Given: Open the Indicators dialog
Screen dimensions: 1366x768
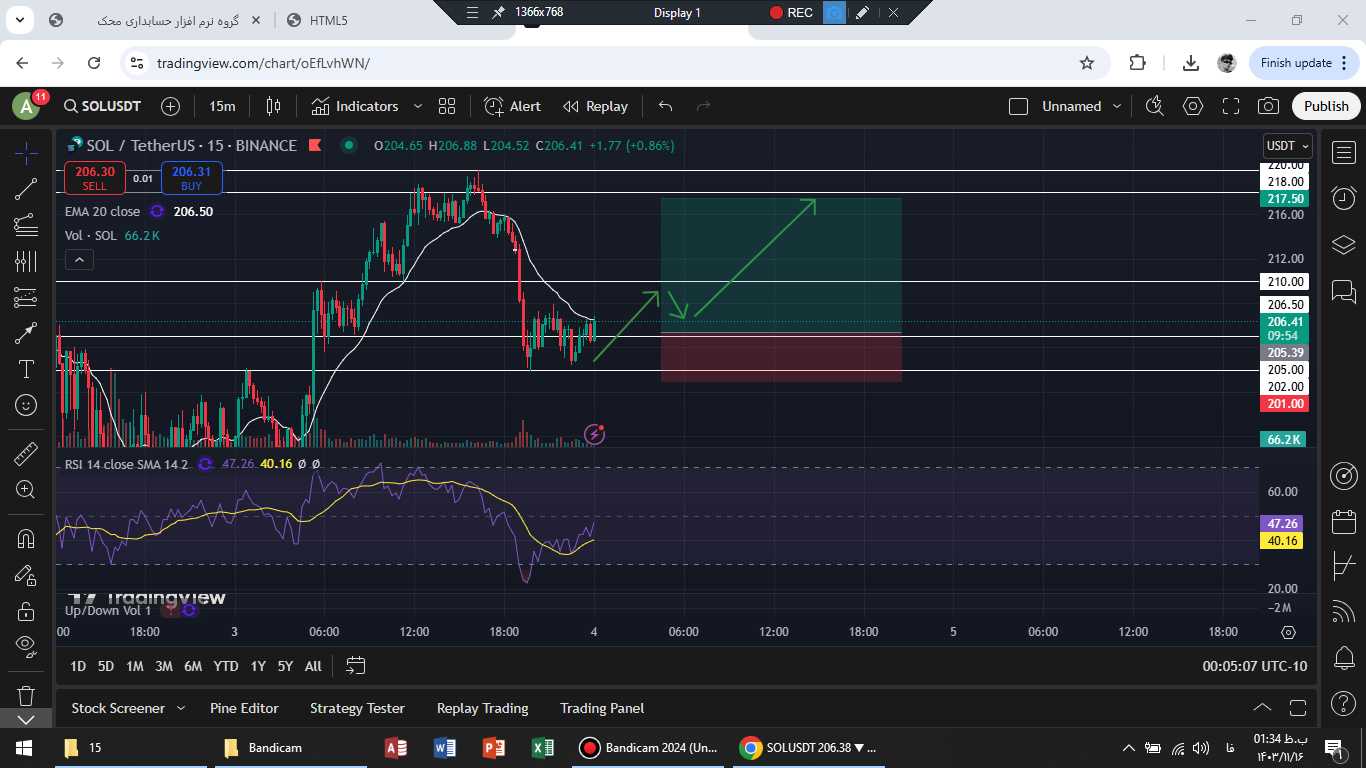Looking at the screenshot, I should pyautogui.click(x=354, y=106).
